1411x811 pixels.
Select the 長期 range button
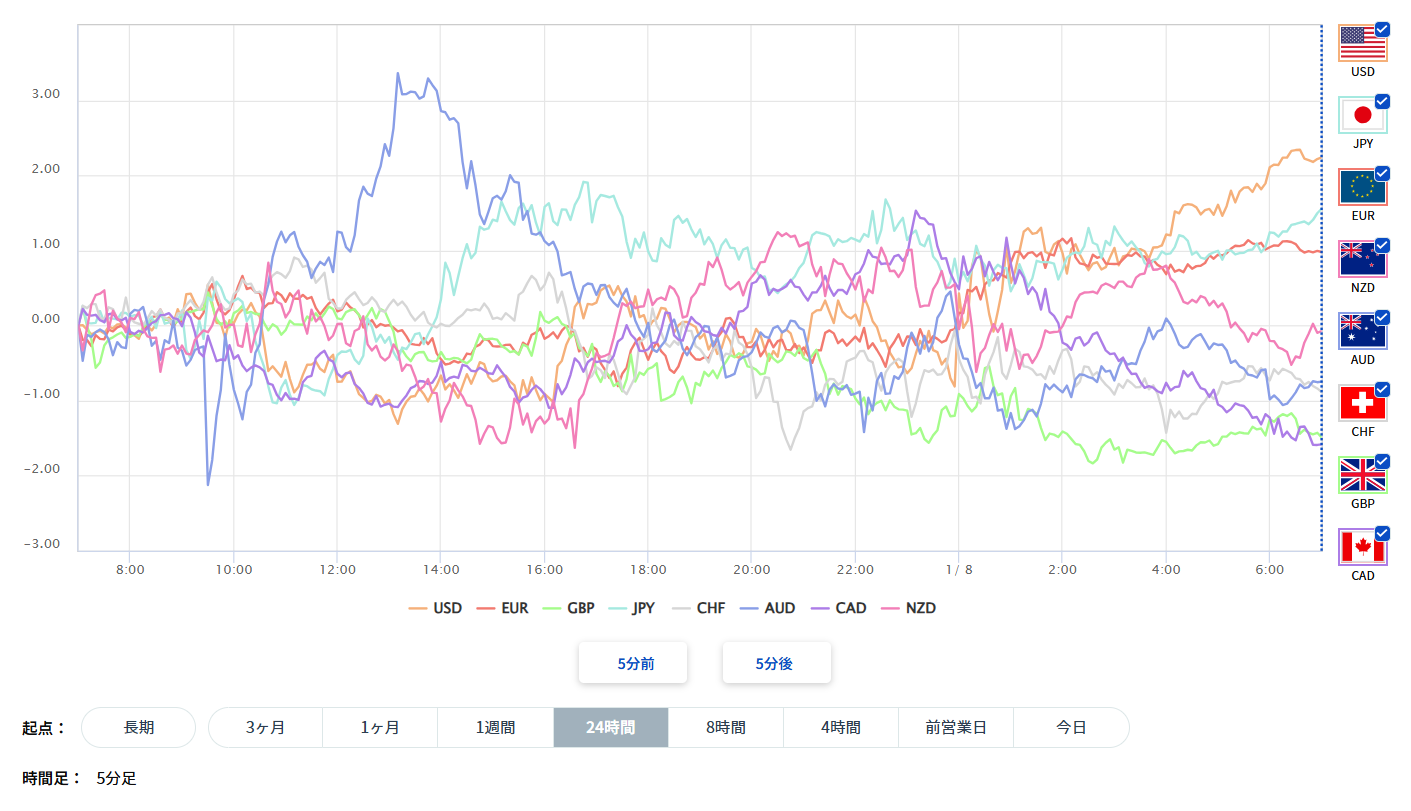139,727
